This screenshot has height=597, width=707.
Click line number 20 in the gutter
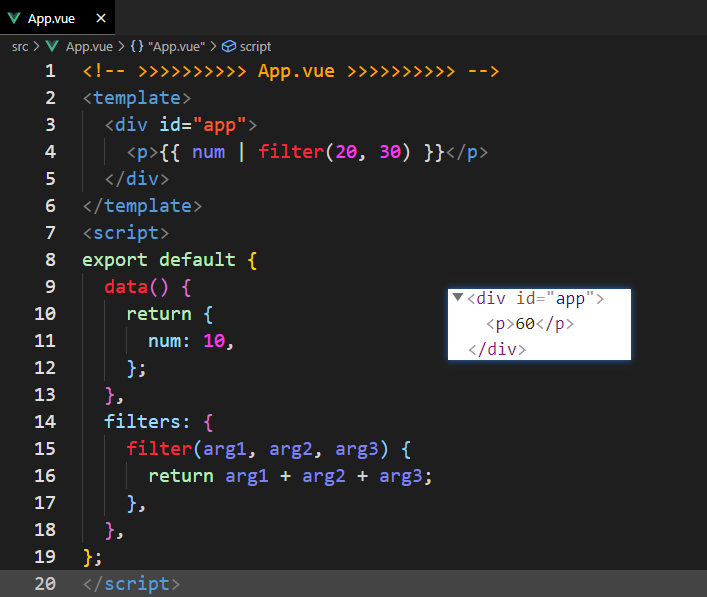(x=45, y=584)
